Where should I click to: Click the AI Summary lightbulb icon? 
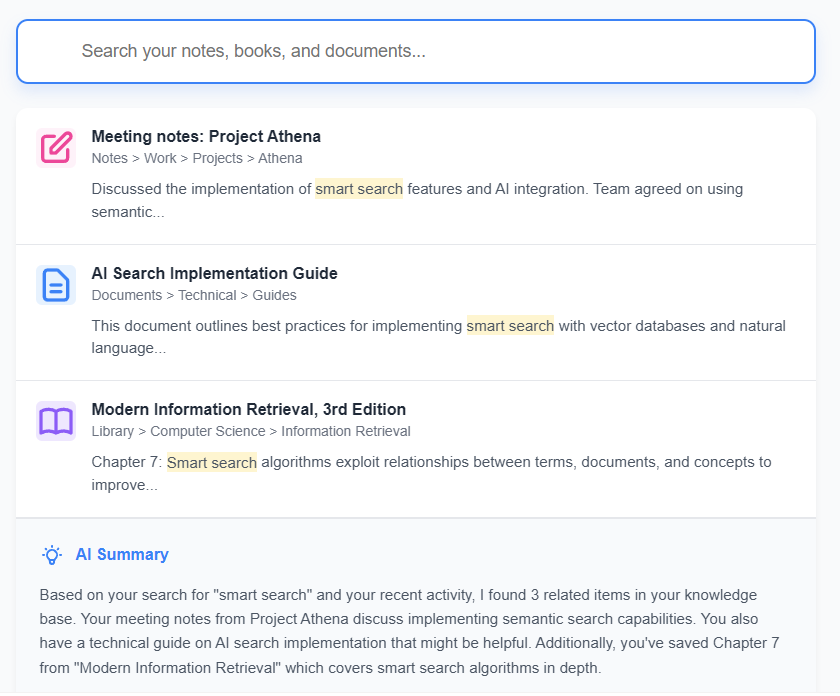[x=52, y=555]
